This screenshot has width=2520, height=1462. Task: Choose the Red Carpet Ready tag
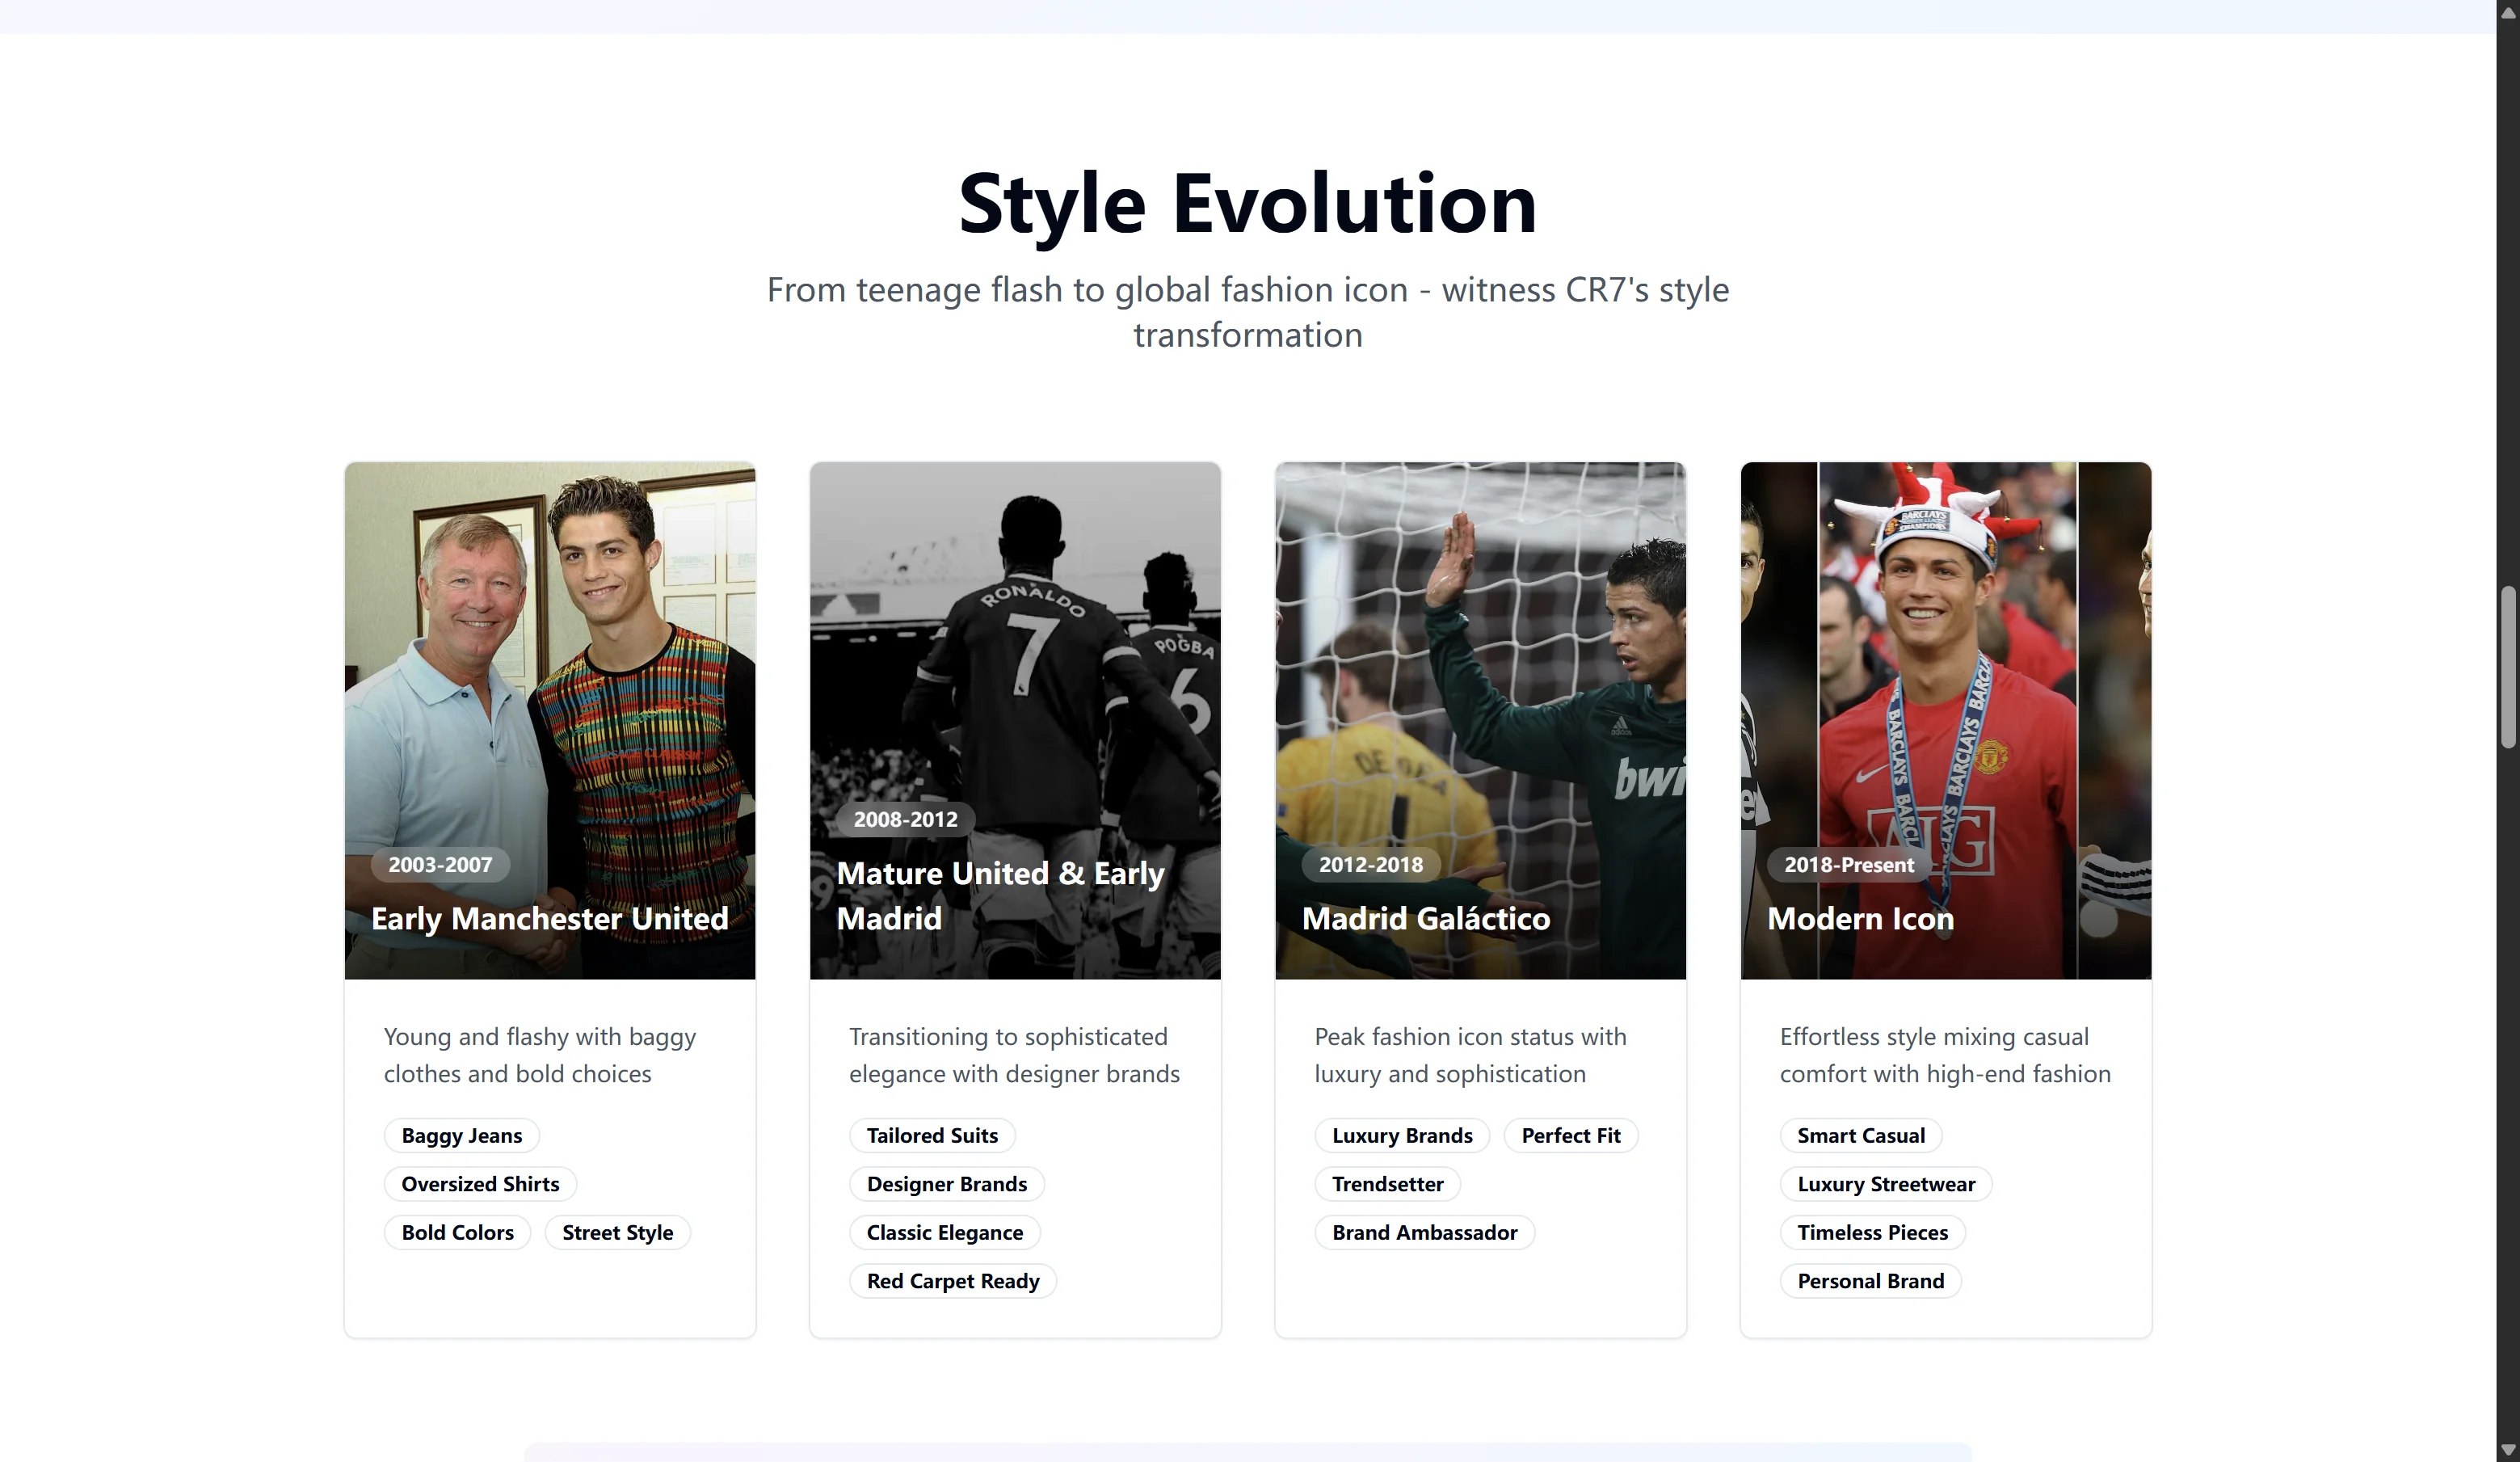(x=952, y=1282)
